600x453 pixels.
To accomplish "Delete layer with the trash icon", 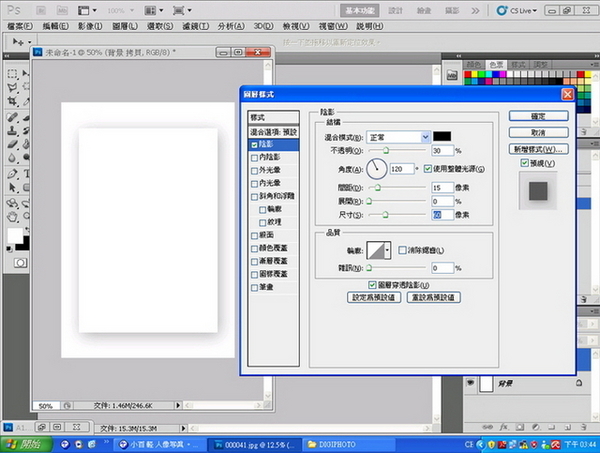I will click(x=584, y=427).
